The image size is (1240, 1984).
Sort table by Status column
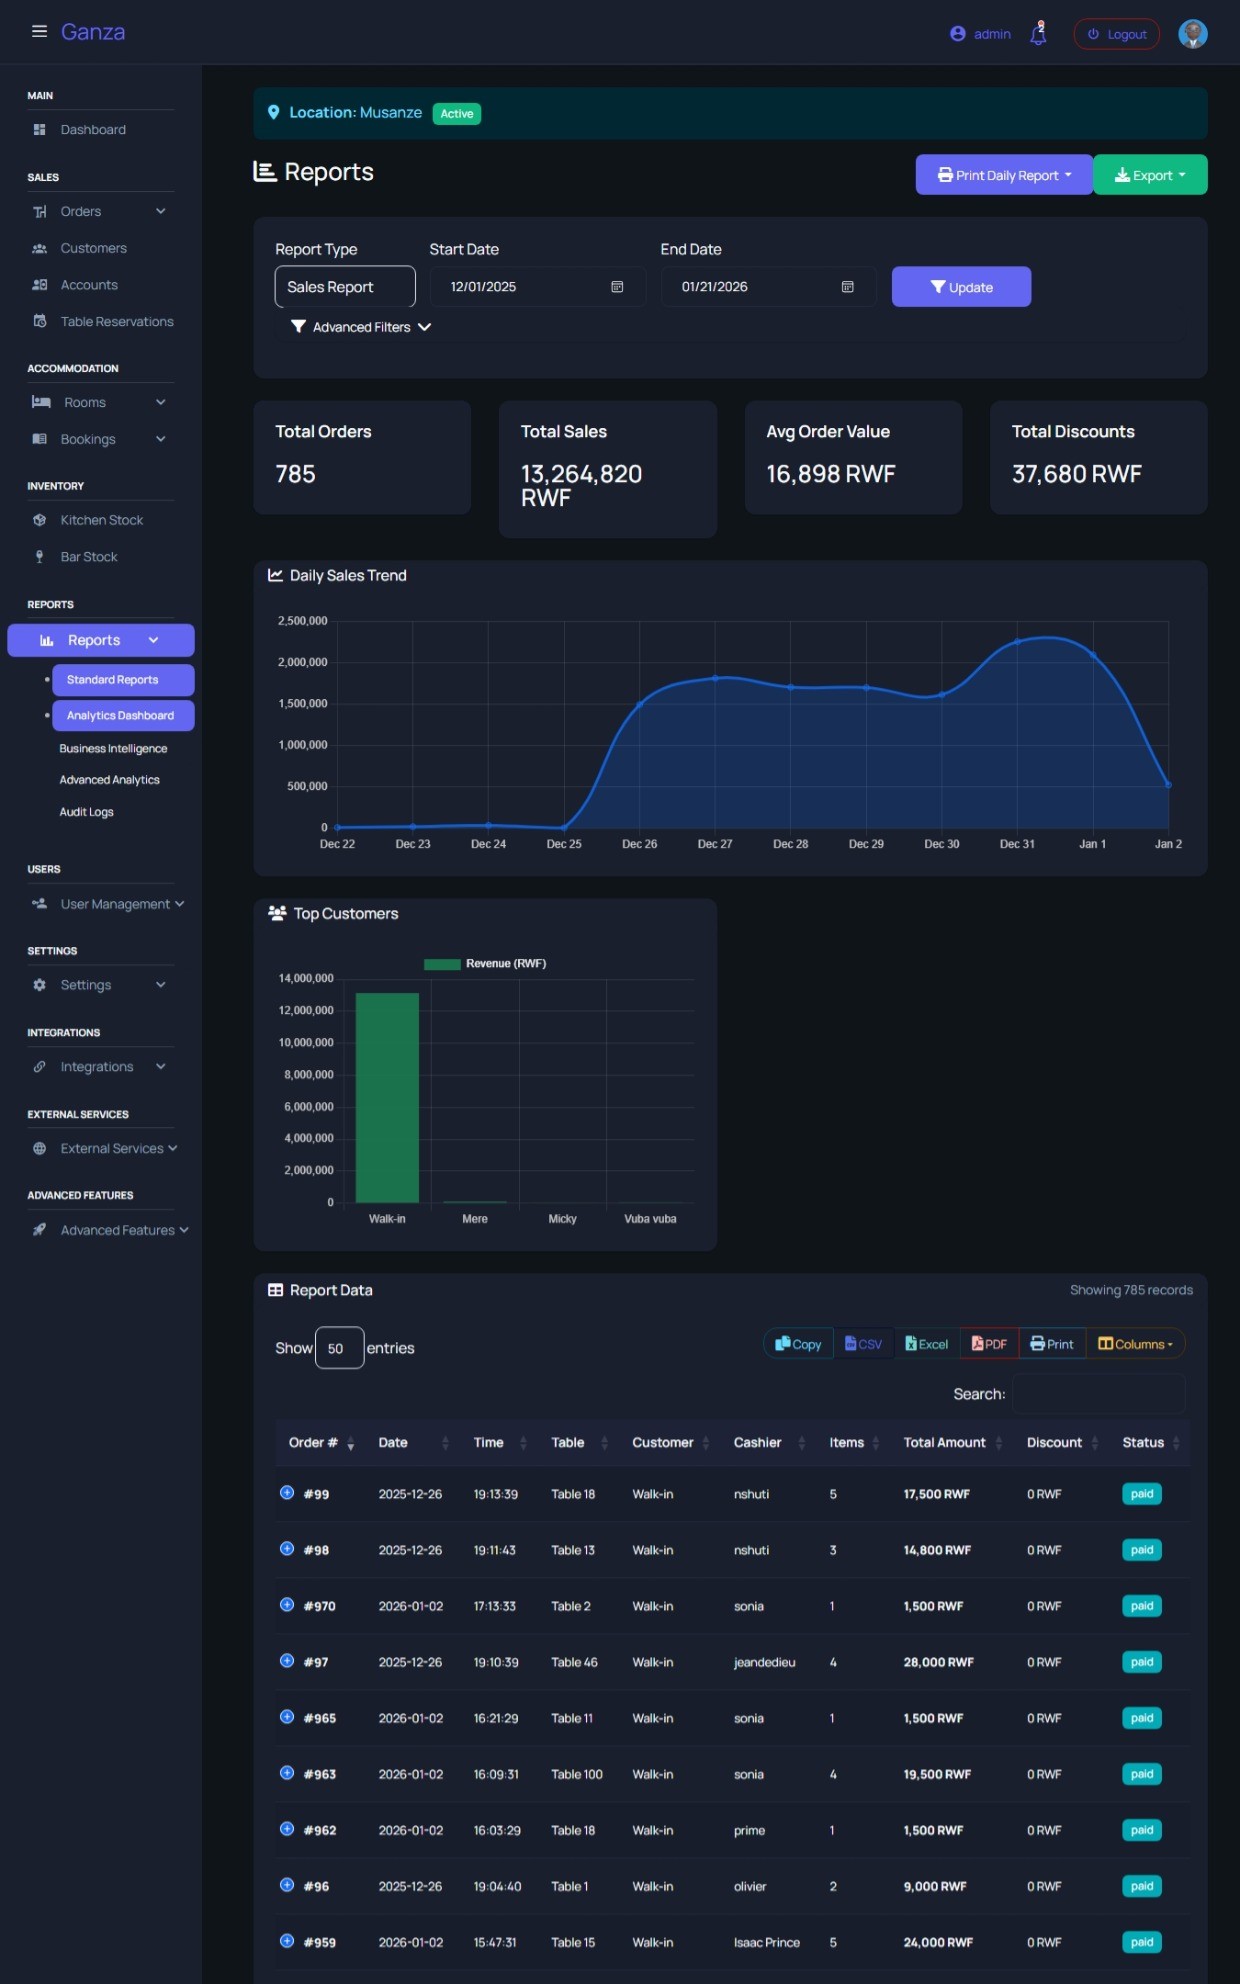pyautogui.click(x=1150, y=1443)
